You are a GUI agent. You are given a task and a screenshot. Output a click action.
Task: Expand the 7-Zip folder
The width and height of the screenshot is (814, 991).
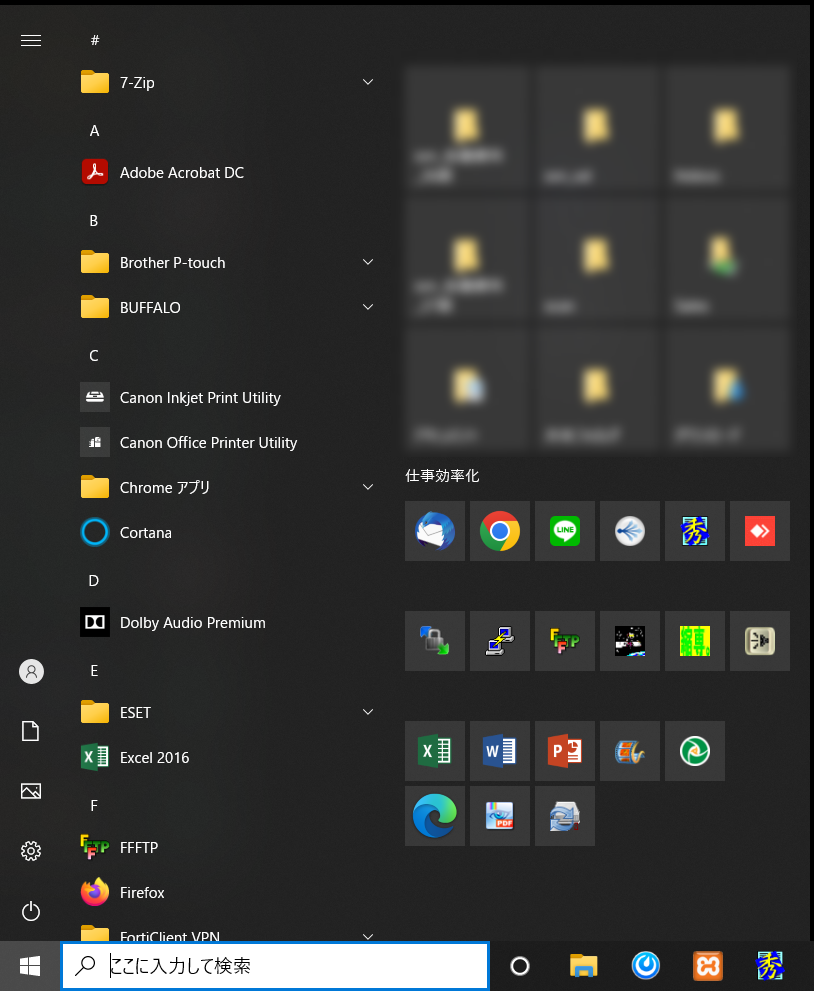(368, 82)
